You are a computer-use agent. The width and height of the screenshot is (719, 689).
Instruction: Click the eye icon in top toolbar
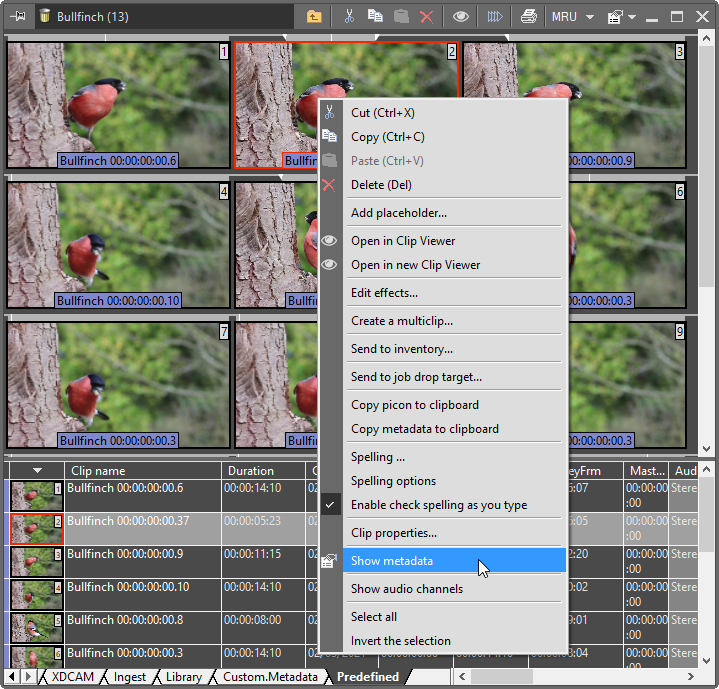(x=460, y=17)
